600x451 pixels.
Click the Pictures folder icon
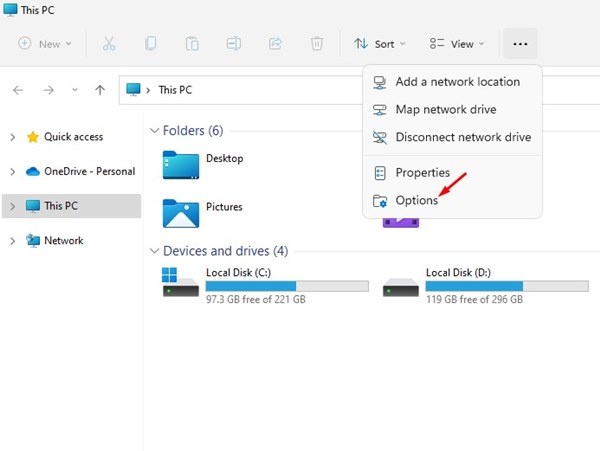[181, 213]
